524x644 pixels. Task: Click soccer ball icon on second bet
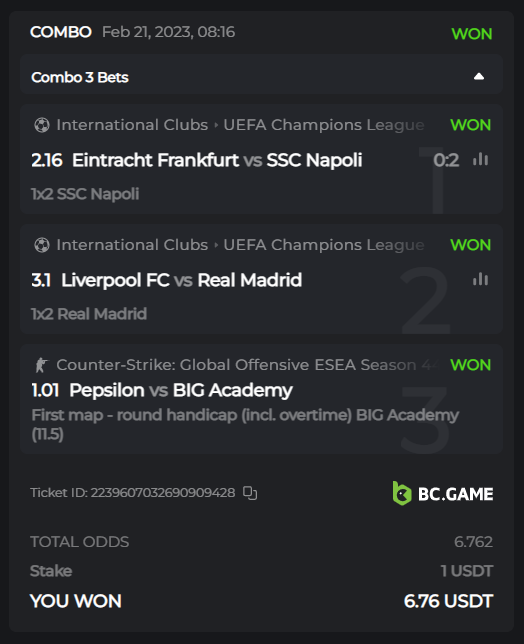42,245
